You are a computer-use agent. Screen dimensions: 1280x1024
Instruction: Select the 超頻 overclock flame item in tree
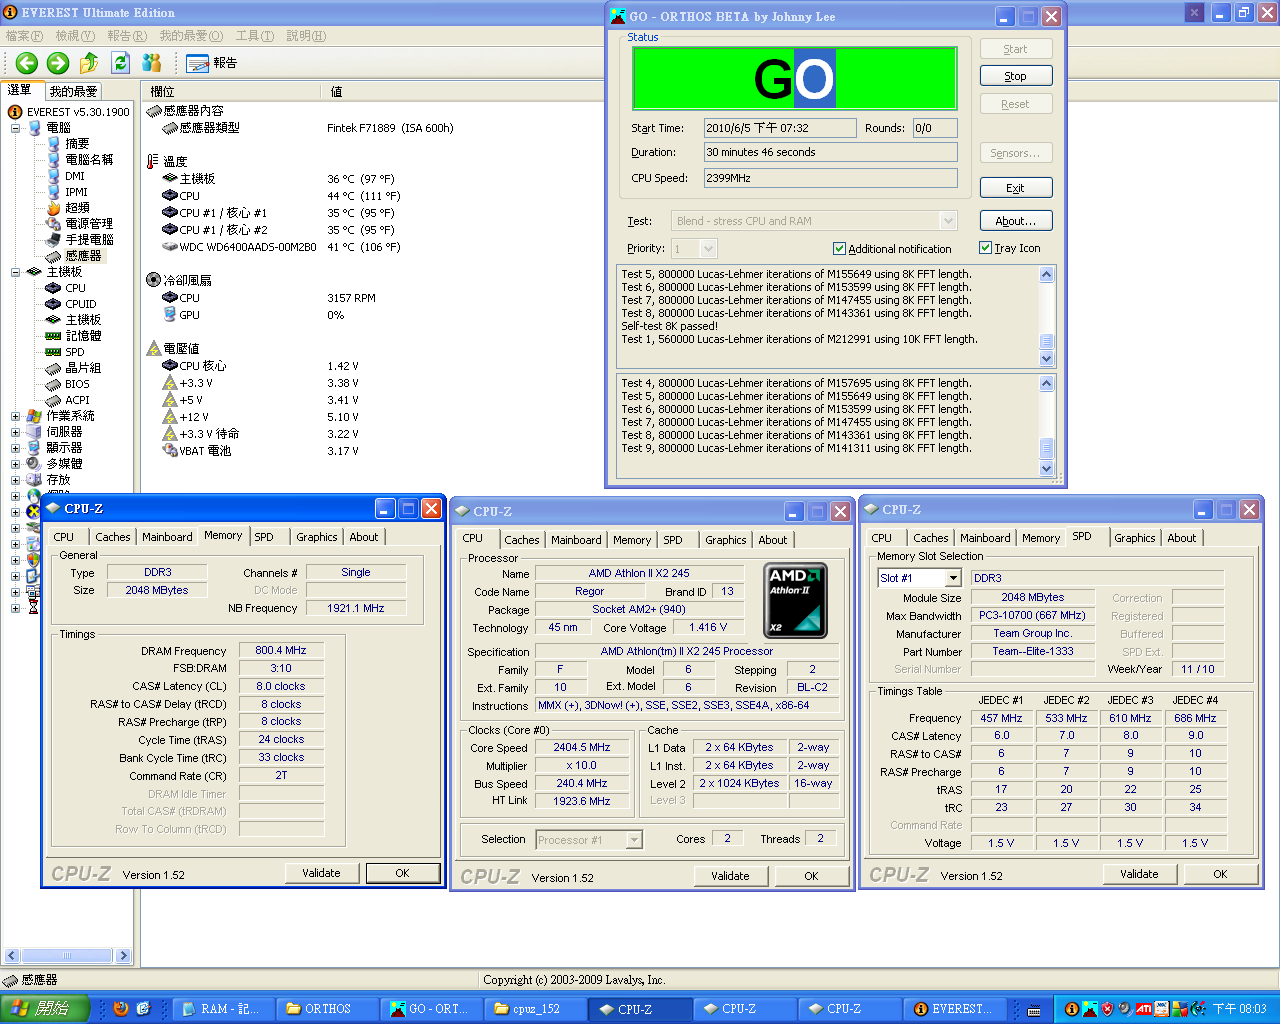tap(76, 208)
